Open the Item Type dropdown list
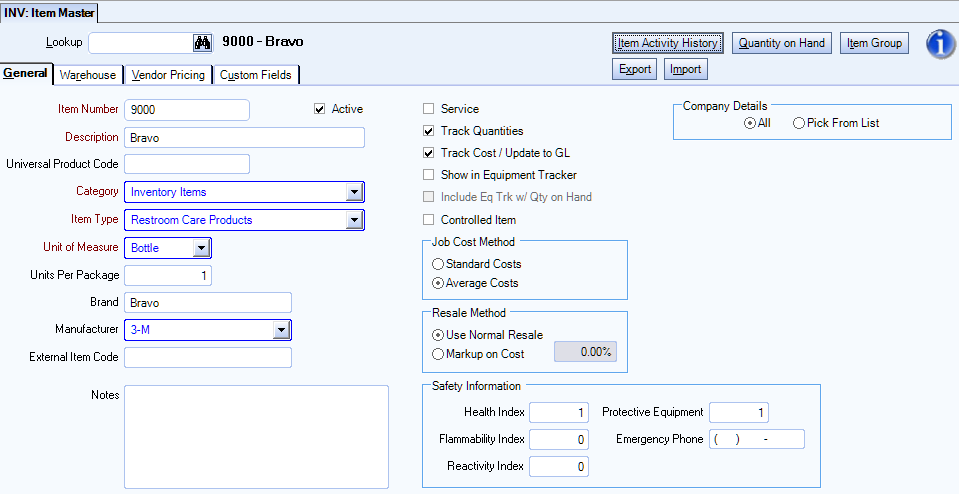Viewport: 959px width, 494px height. [x=354, y=220]
